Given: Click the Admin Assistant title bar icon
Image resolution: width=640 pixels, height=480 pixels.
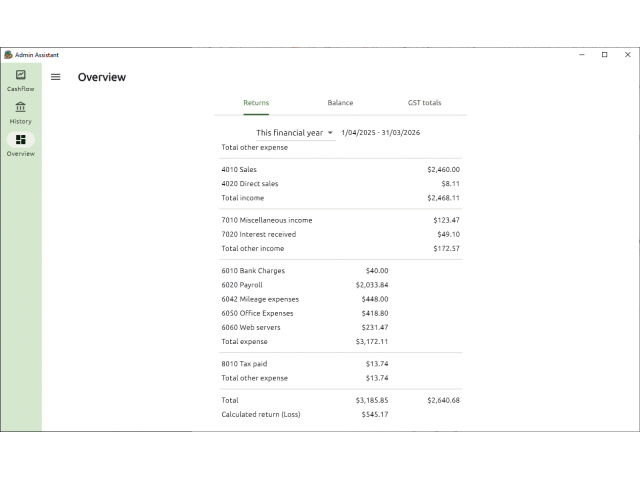Looking at the screenshot, I should [8, 55].
